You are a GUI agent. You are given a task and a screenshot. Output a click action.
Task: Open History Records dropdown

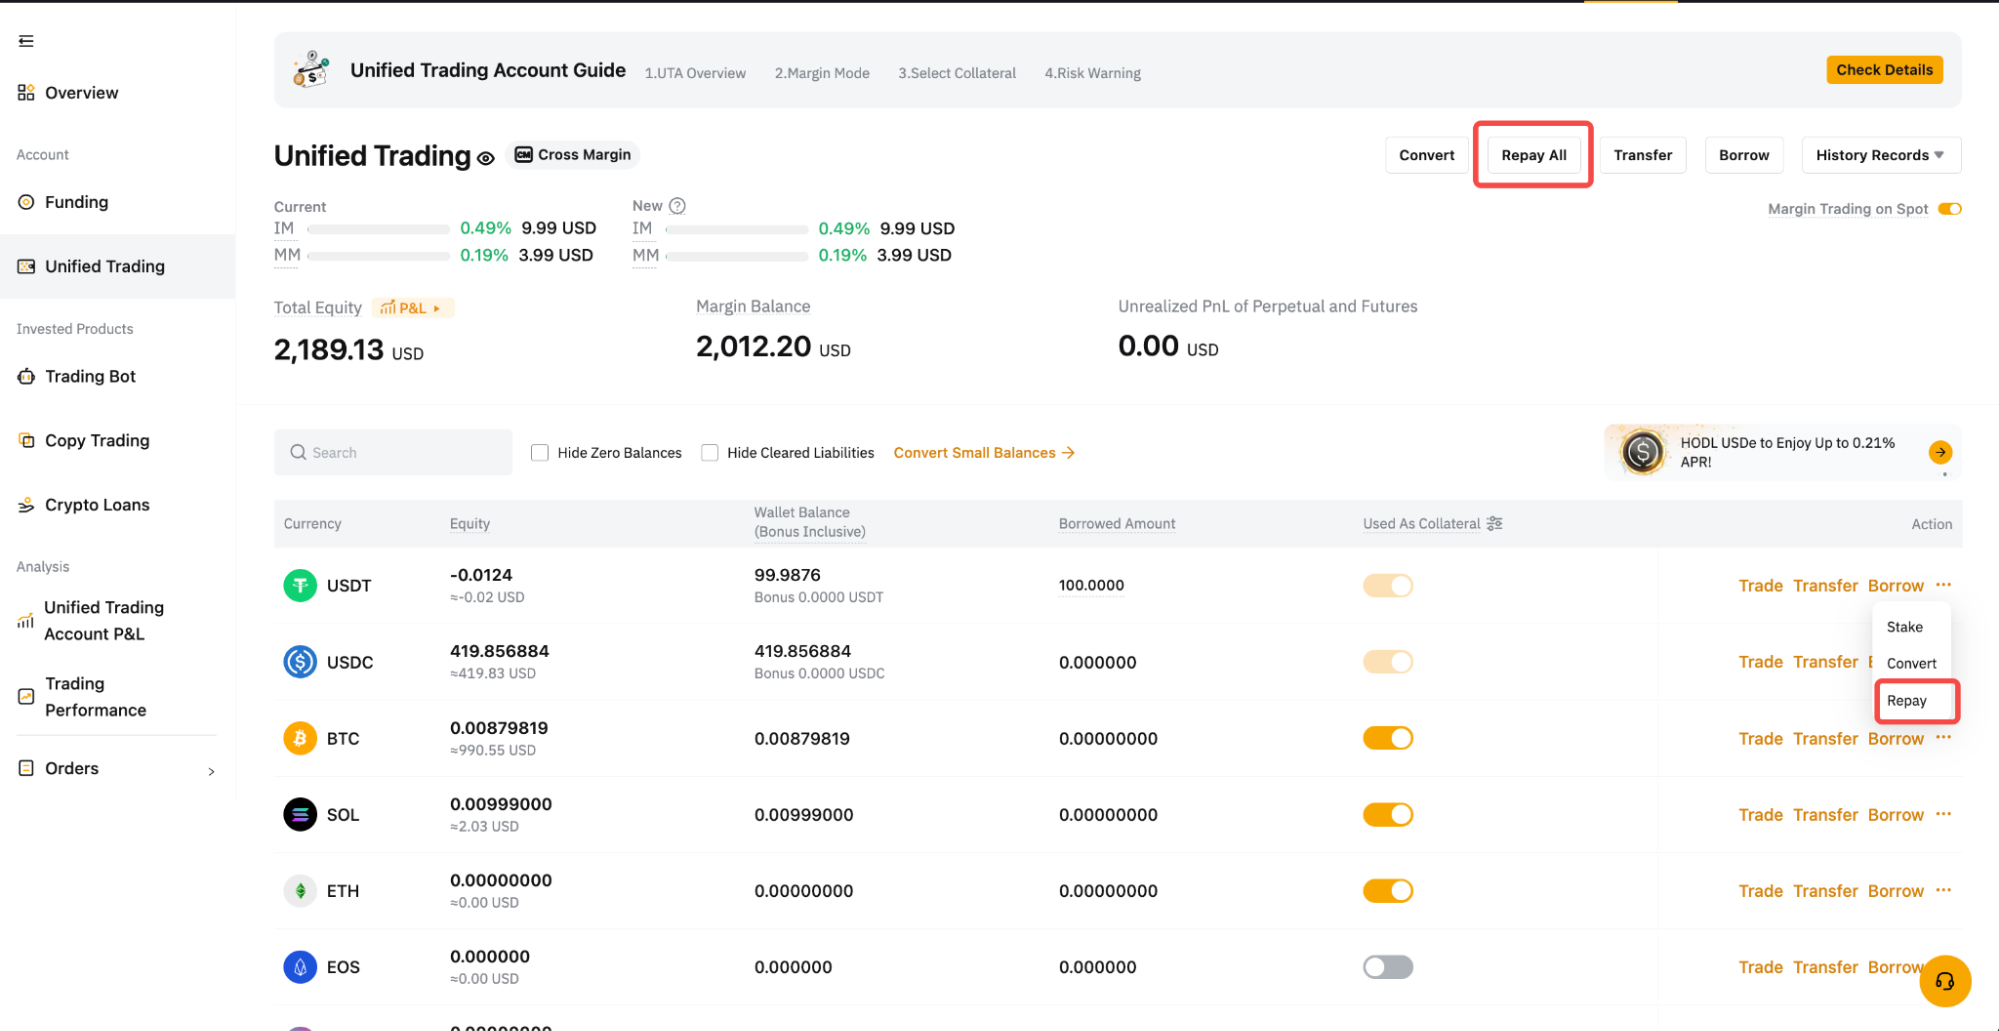point(1880,155)
